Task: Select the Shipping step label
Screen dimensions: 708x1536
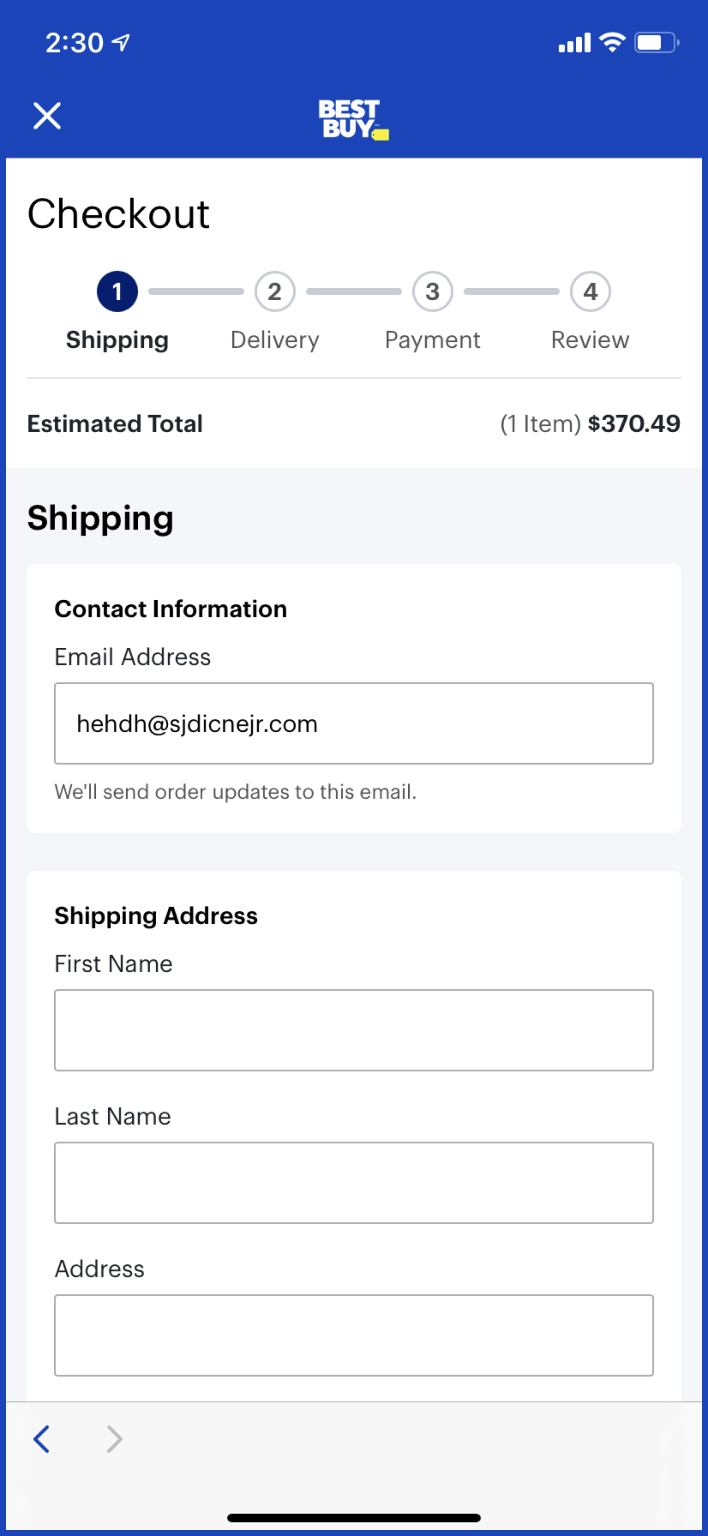Action: [x=117, y=340]
